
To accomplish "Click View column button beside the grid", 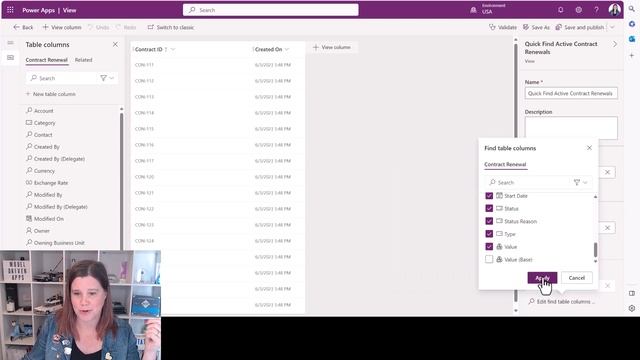I will pyautogui.click(x=332, y=47).
